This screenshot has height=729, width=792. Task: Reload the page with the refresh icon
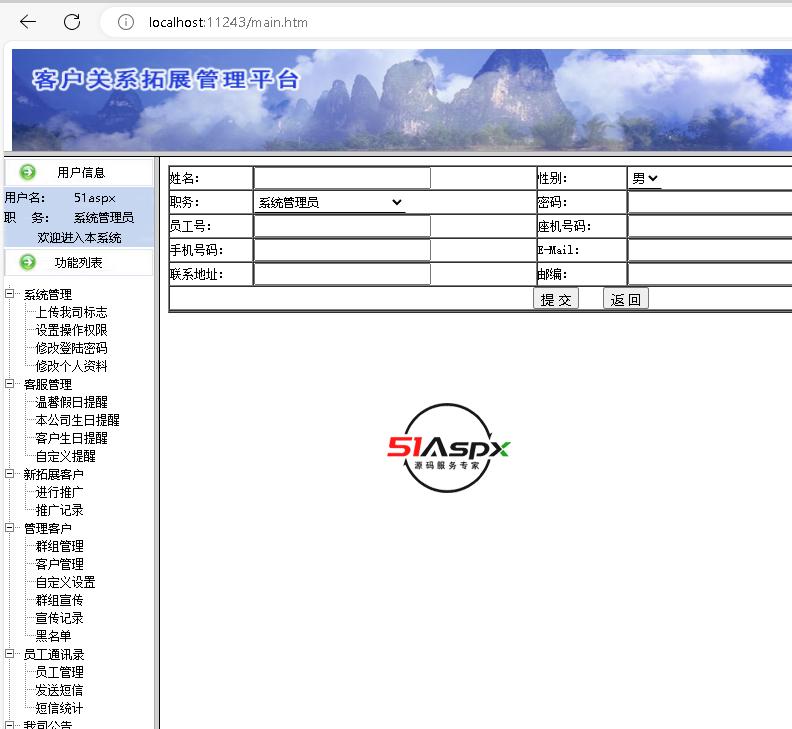pyautogui.click(x=72, y=22)
